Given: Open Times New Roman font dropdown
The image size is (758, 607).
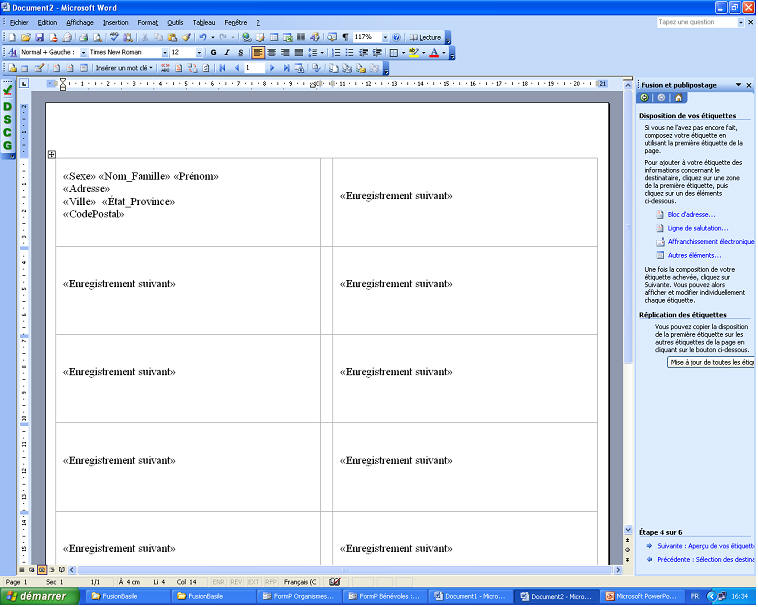Looking at the screenshot, I should pos(165,52).
